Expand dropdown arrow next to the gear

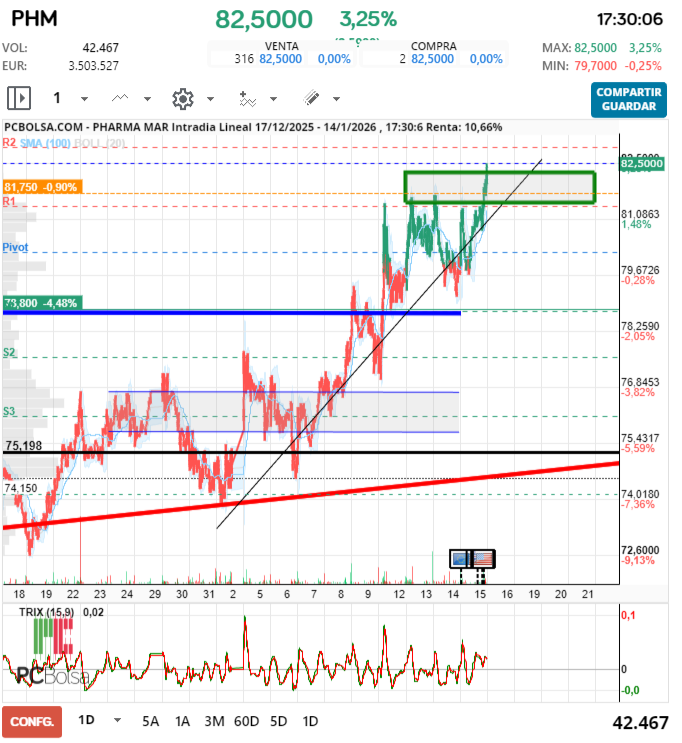point(210,99)
